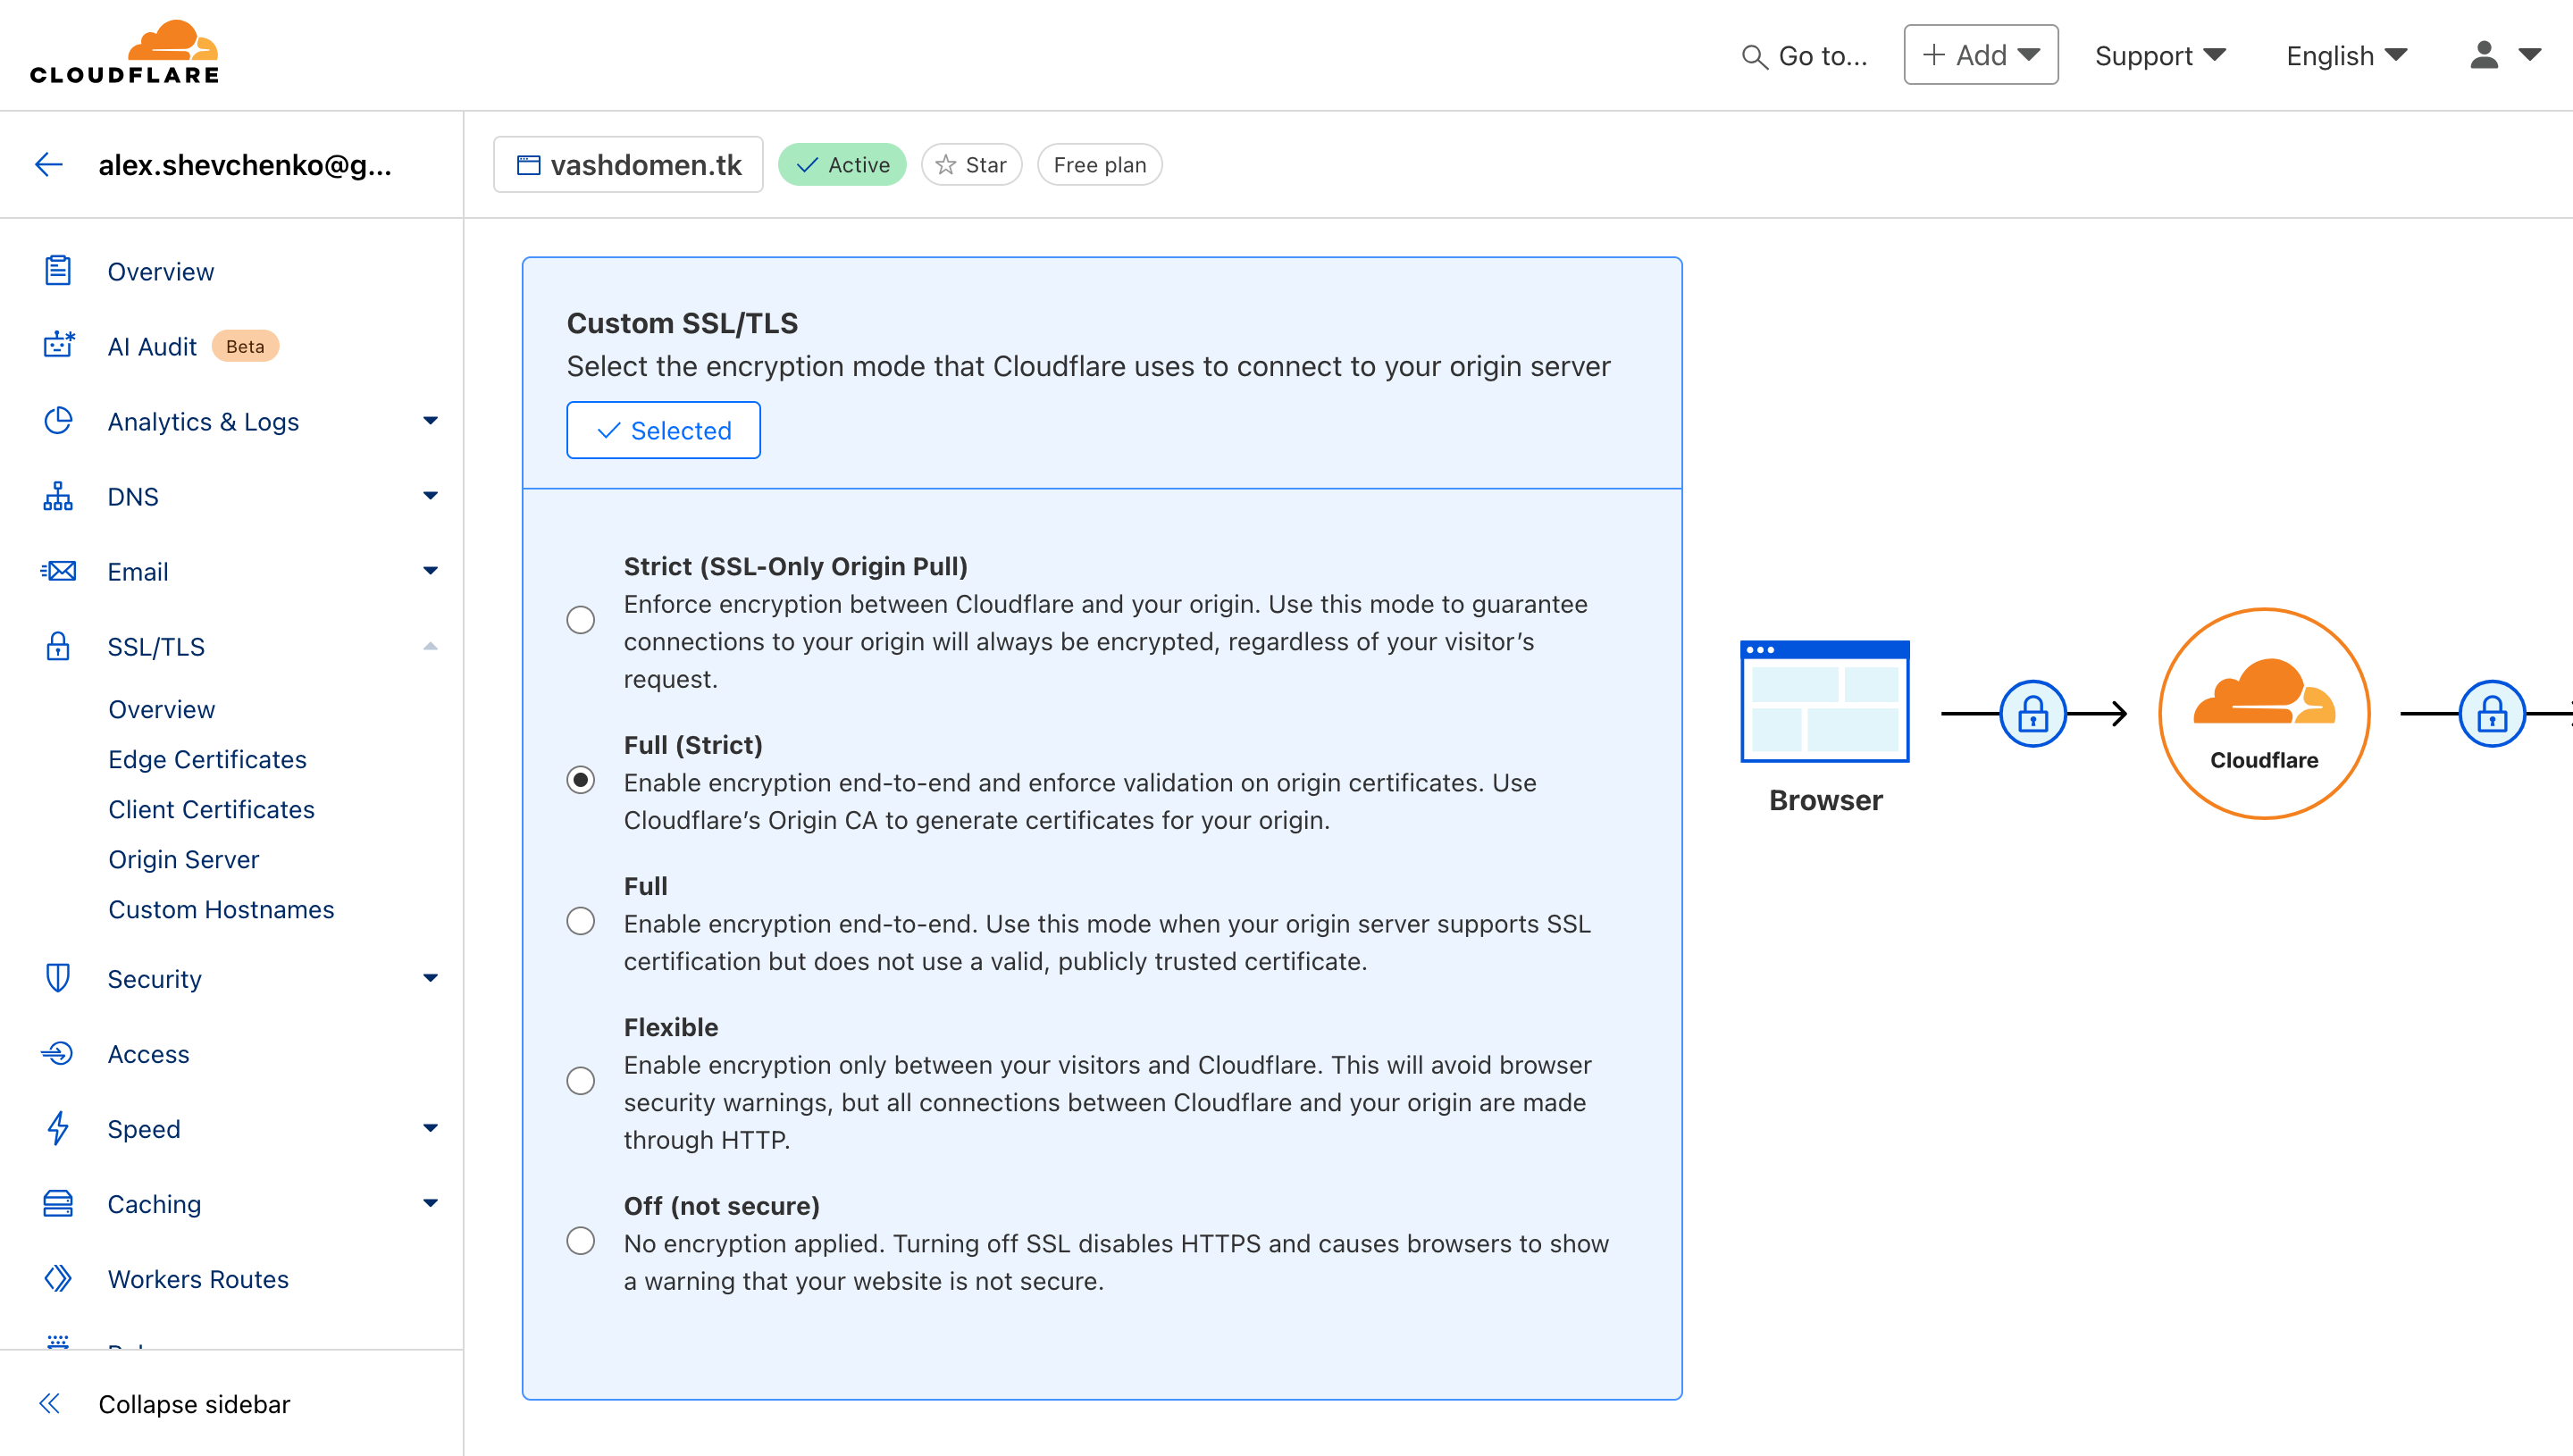
Task: Expand the Security section arrow
Action: click(x=430, y=978)
